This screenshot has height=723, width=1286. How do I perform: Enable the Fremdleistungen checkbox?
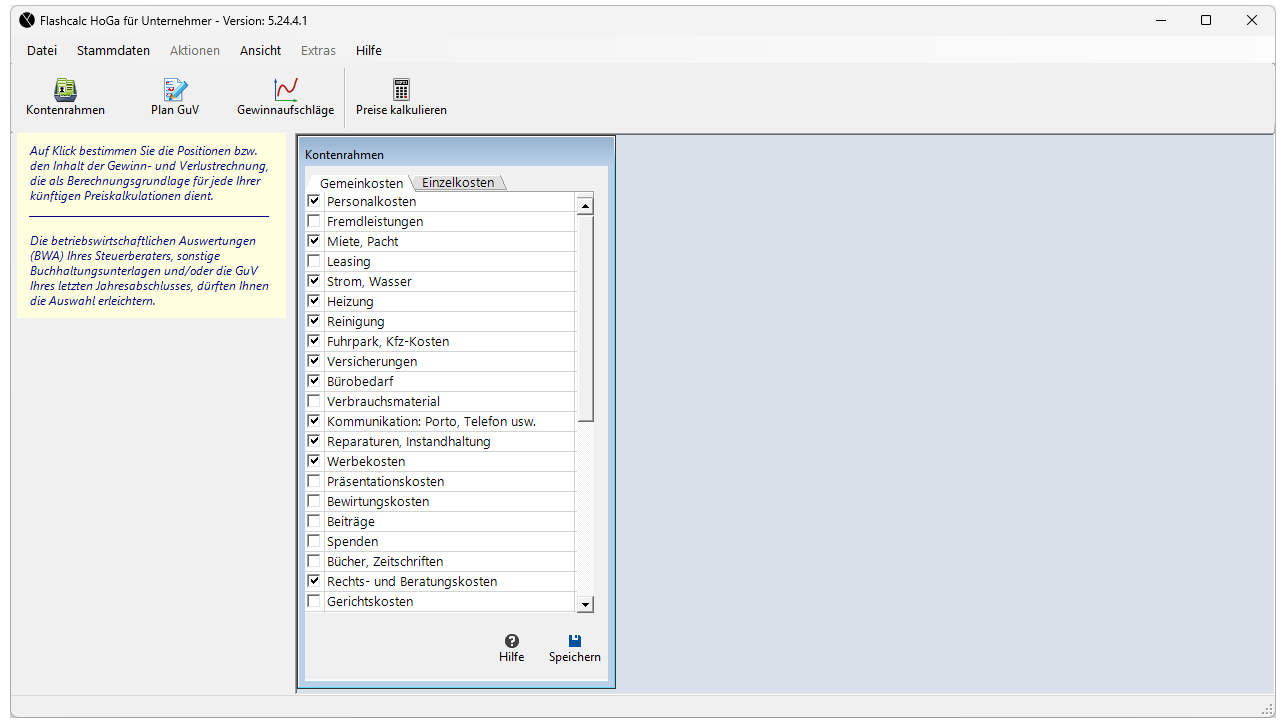point(314,221)
